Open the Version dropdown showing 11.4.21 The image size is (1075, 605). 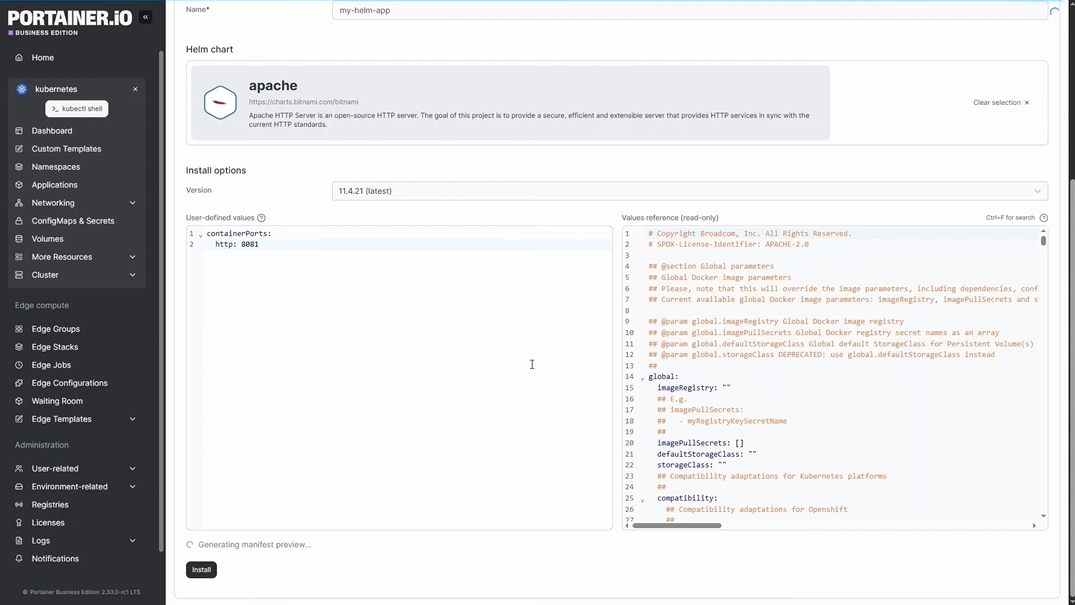click(x=689, y=191)
